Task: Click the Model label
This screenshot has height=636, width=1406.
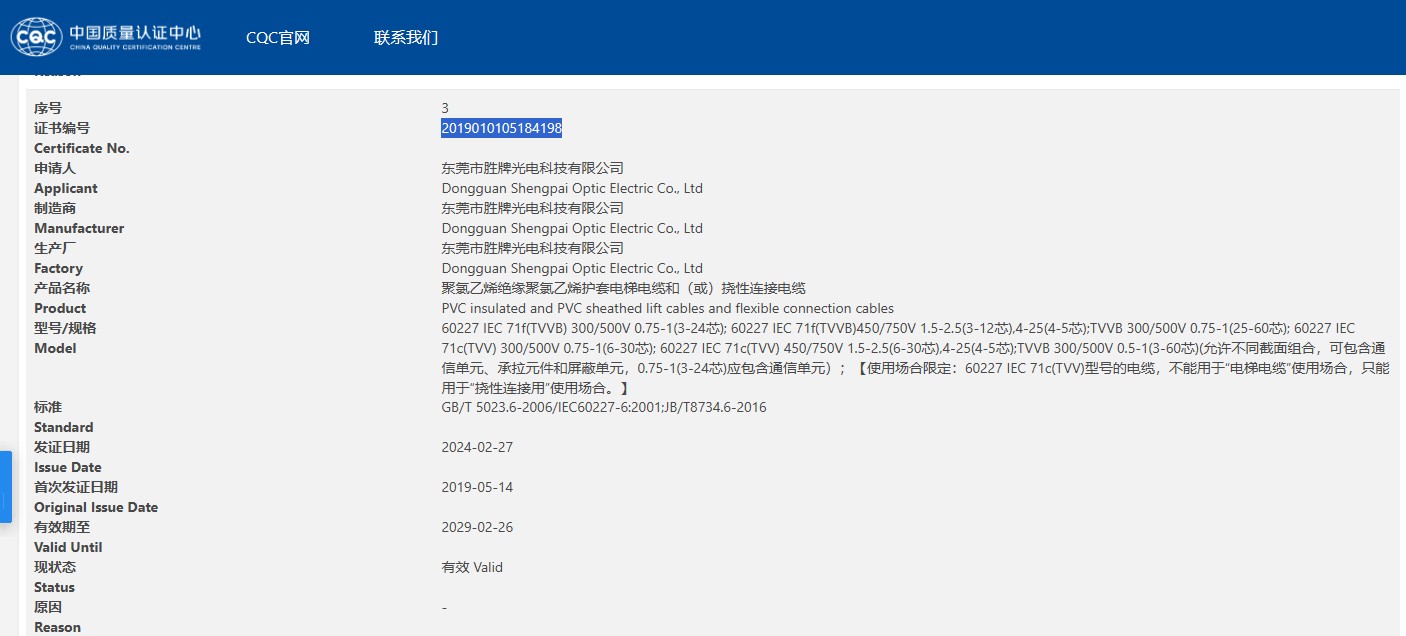Action: (x=55, y=348)
